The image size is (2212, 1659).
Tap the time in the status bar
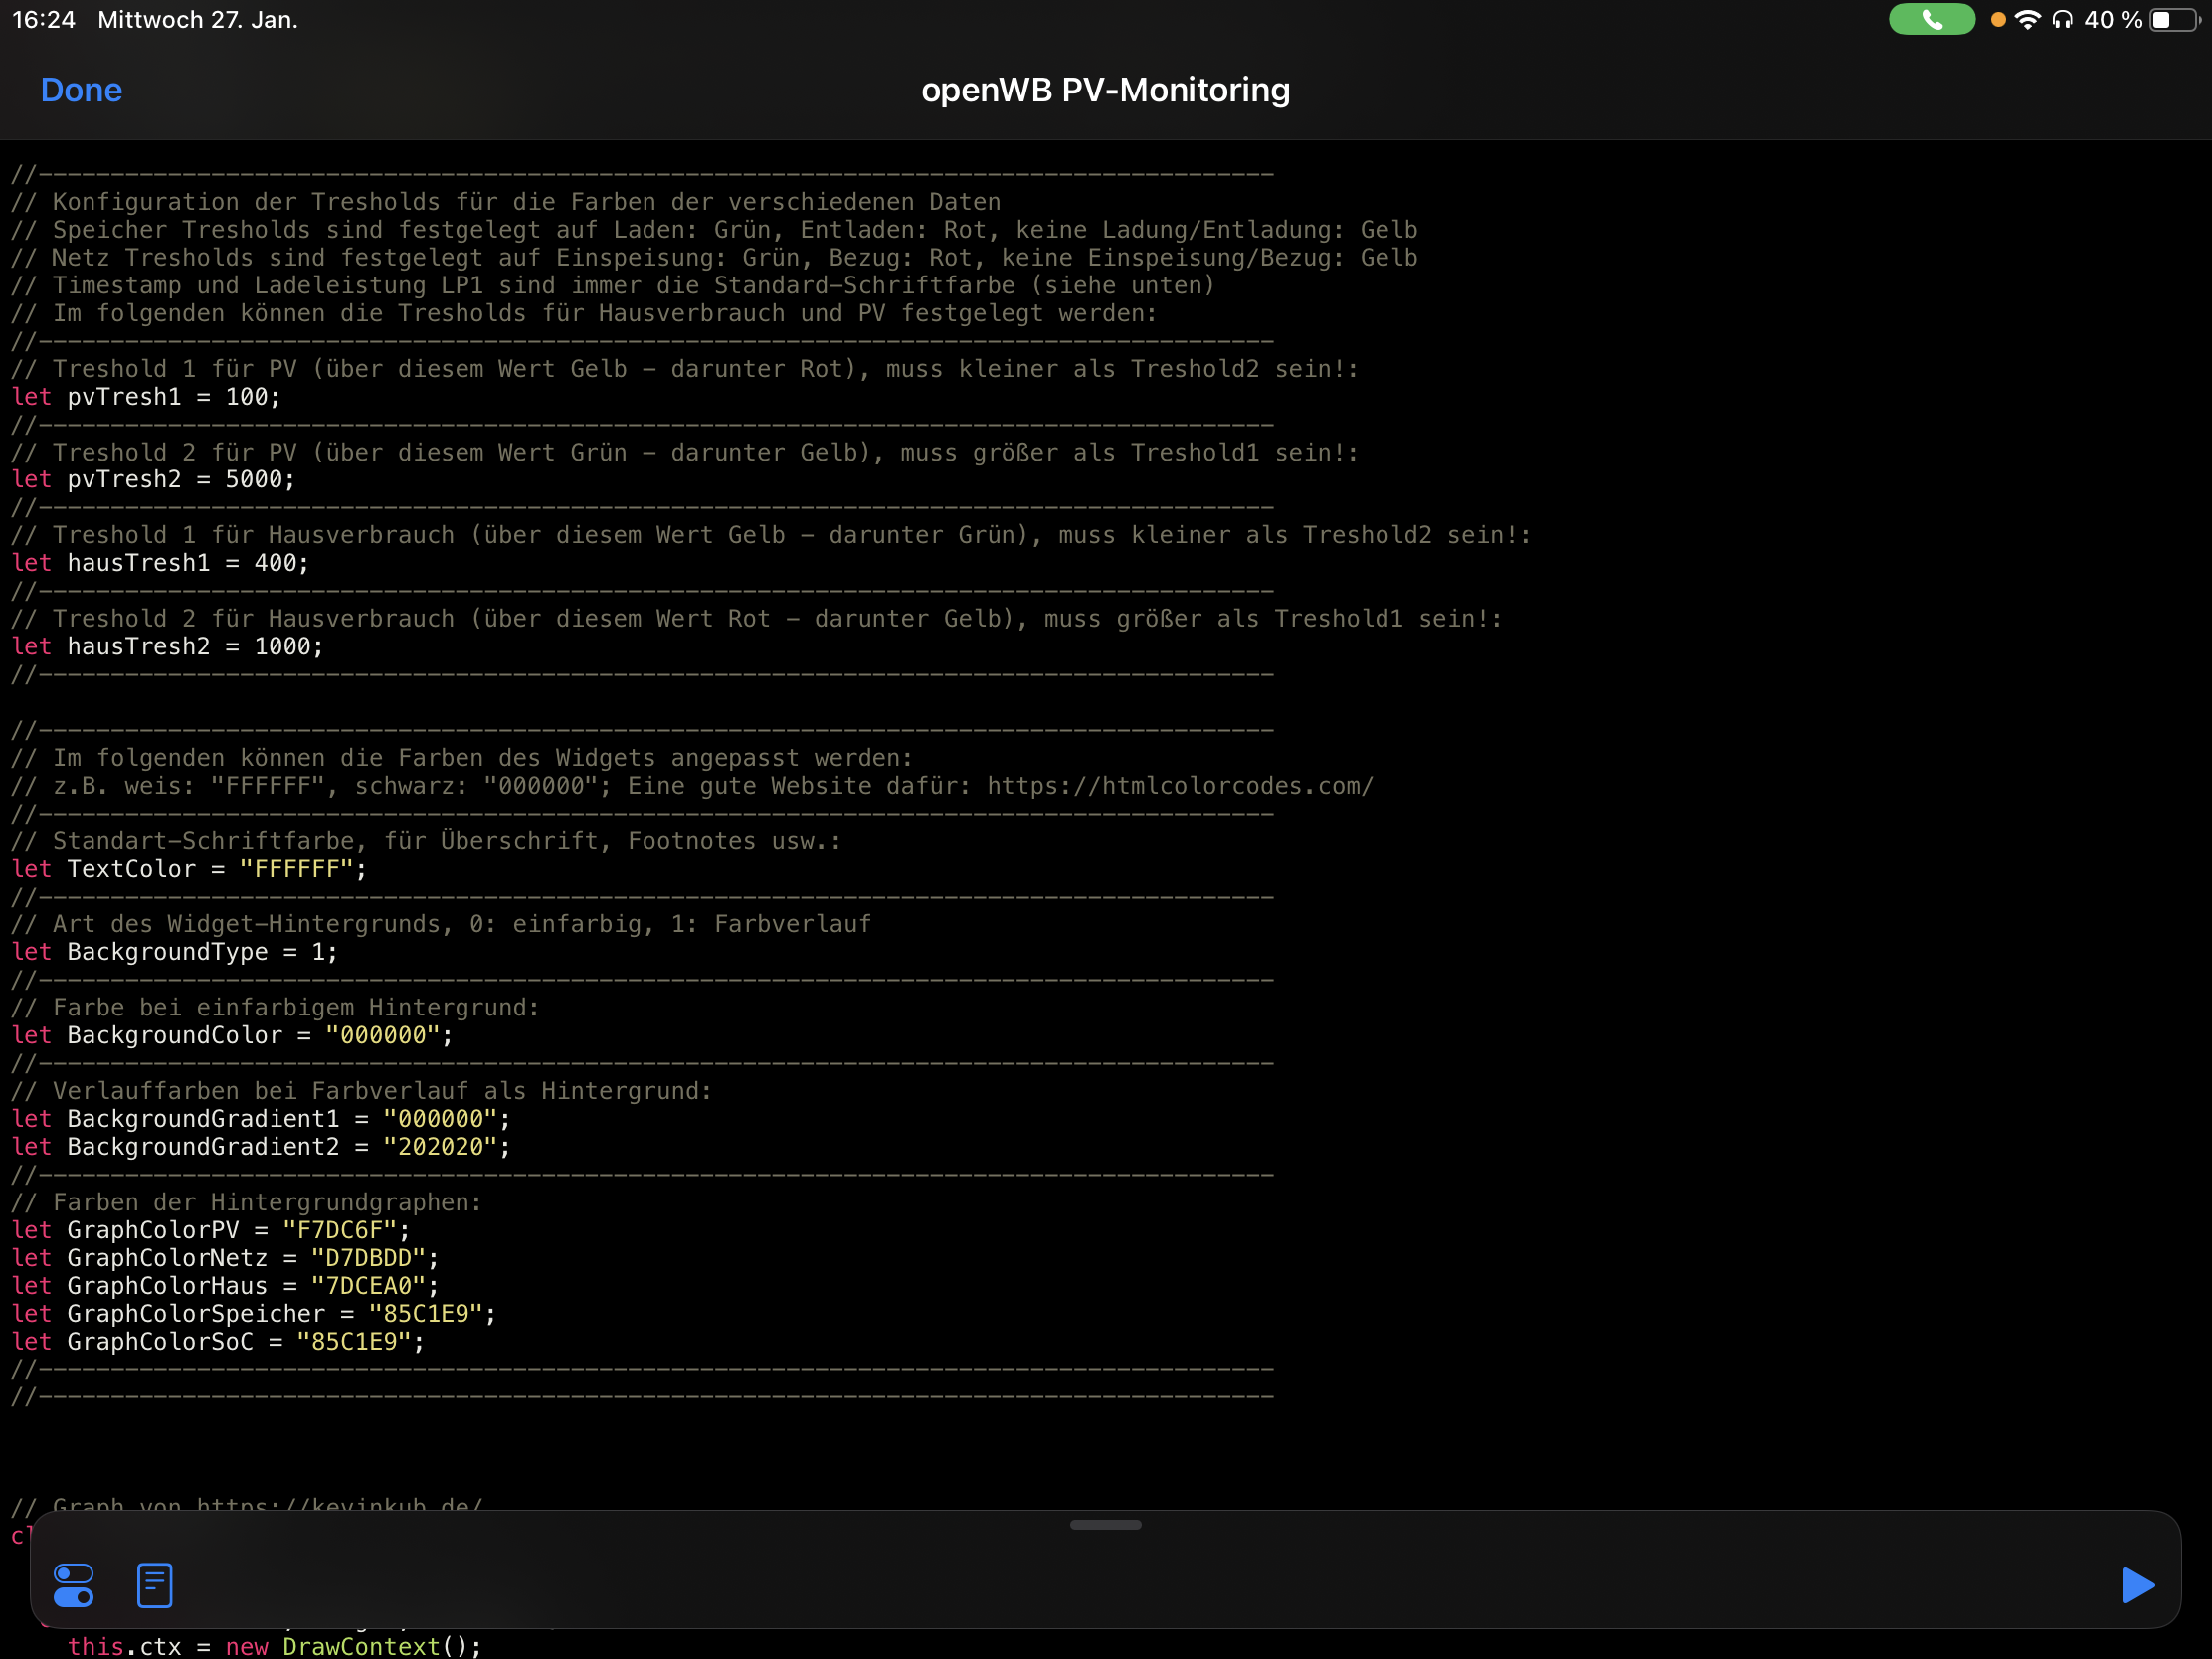pos(44,20)
